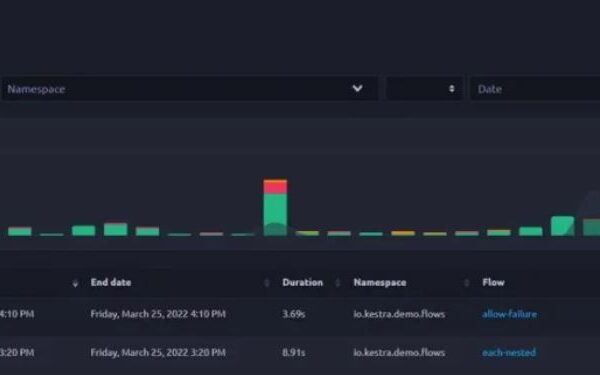Viewport: 600px width, 375px height.
Task: Click the Flow column header
Action: coord(493,282)
